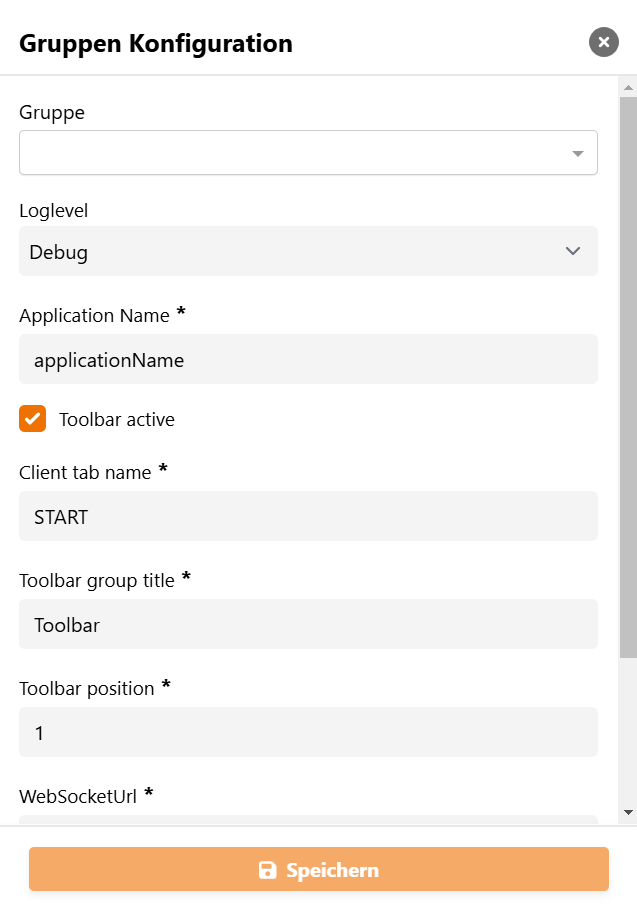Tick the Toolbar active checkbox
637x905 pixels.
(x=33, y=419)
